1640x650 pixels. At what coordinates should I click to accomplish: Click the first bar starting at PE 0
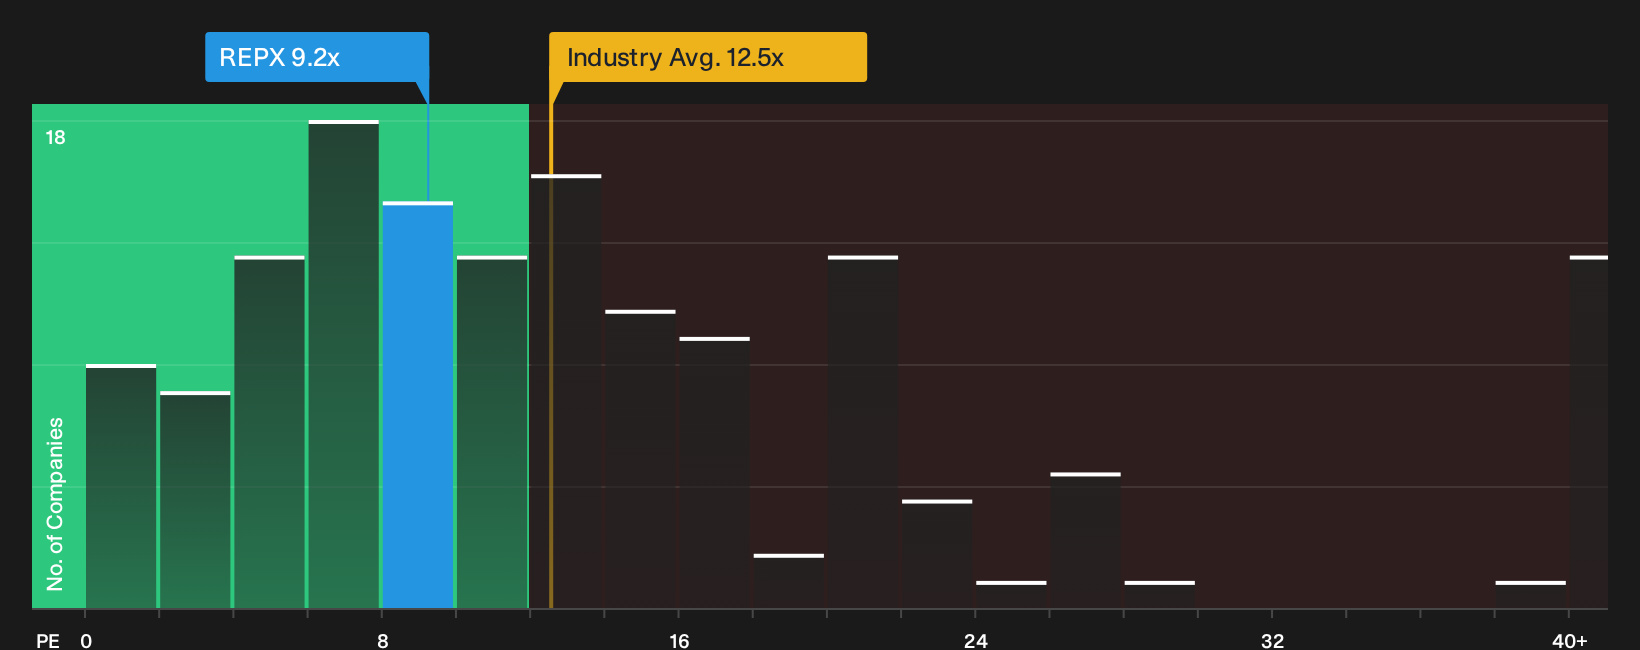[121, 486]
